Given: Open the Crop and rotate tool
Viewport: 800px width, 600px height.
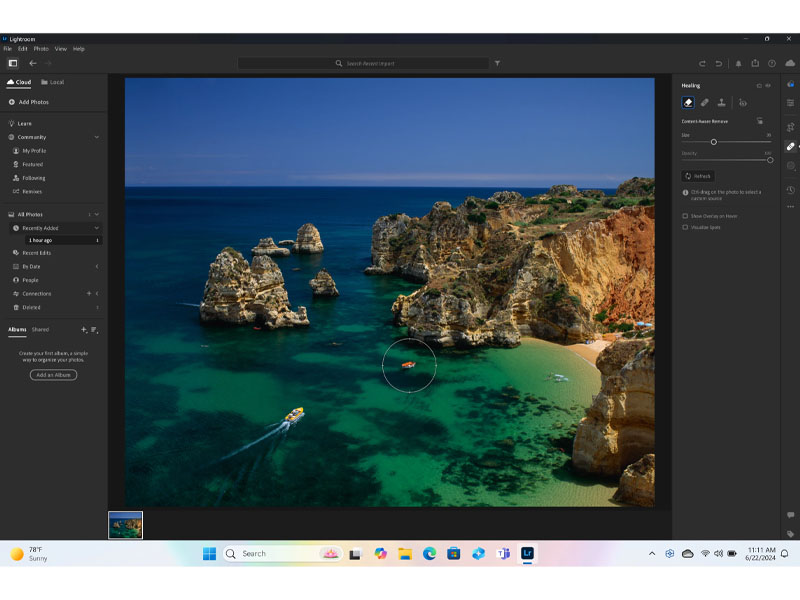Looking at the screenshot, I should pos(790,127).
